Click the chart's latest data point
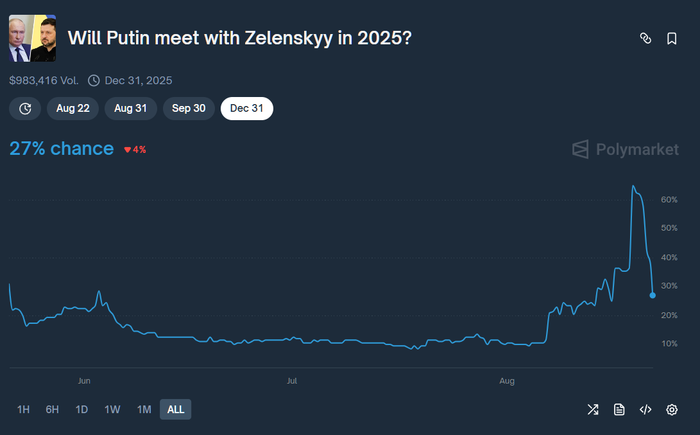The image size is (700, 435). [653, 295]
